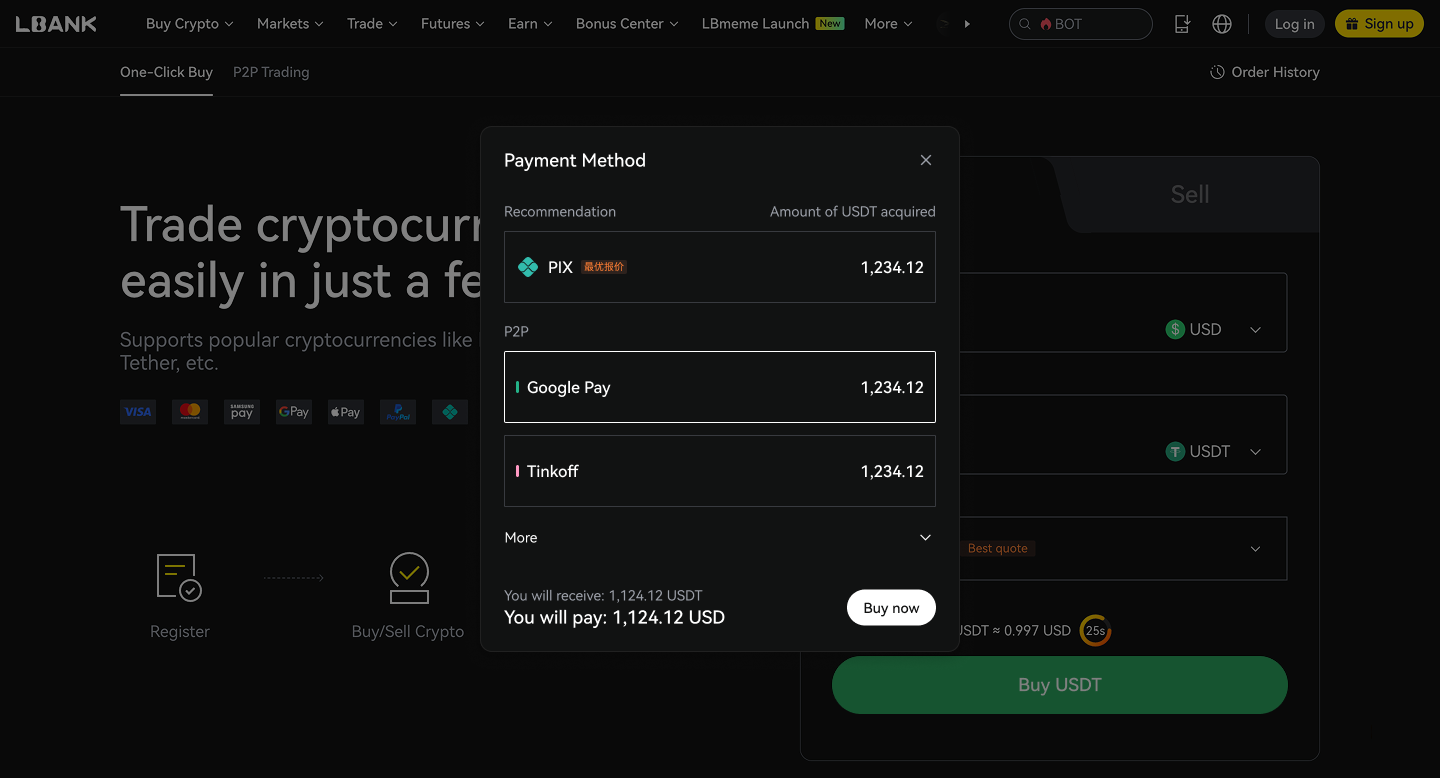Click the Buy now button
Viewport: 1440px width, 778px height.
891,608
